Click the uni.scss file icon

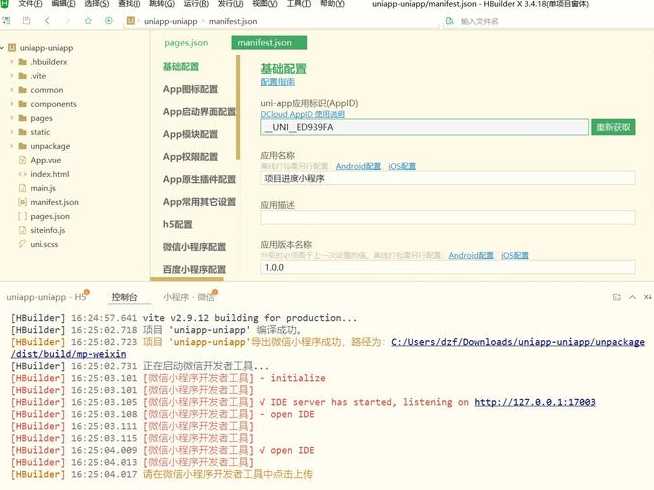(23, 244)
